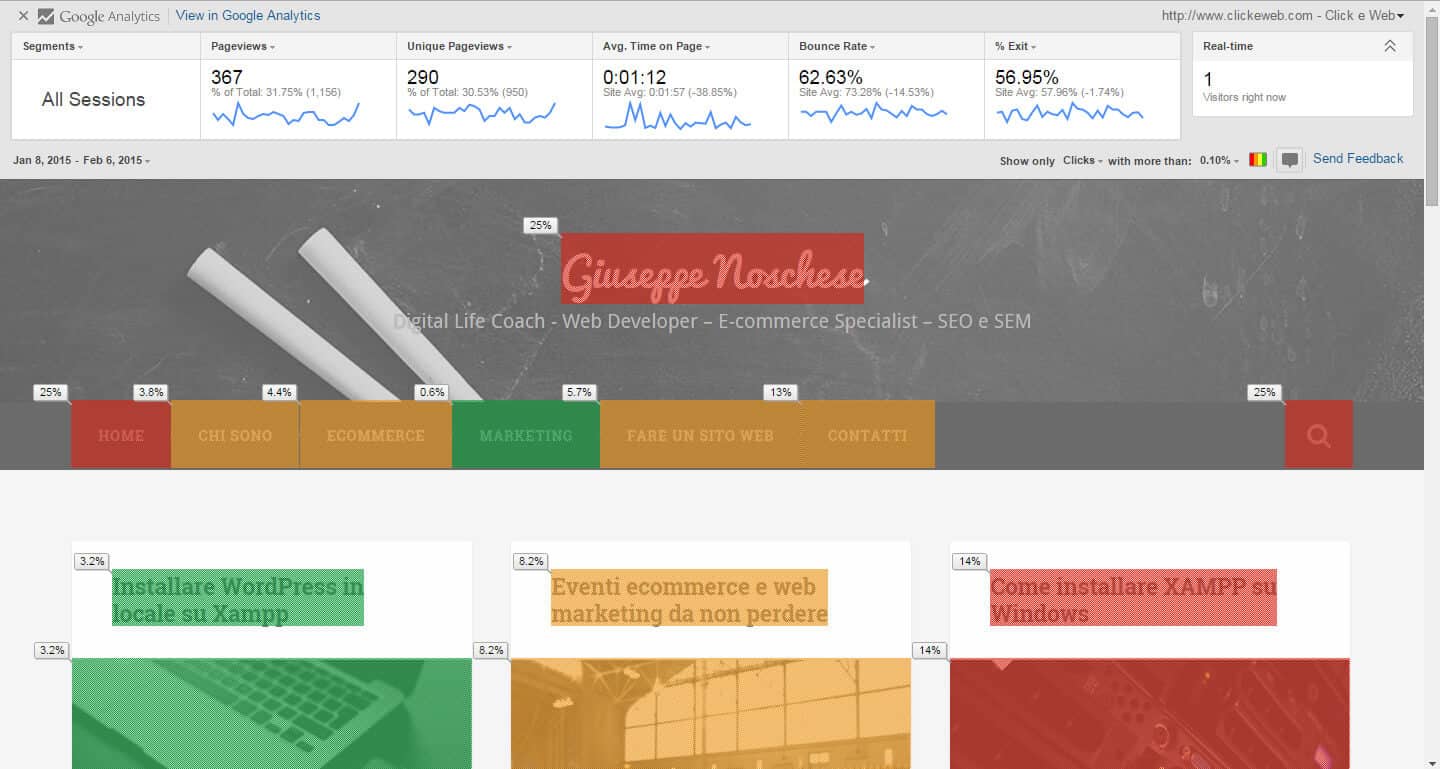Open the CONTATTI menu item
This screenshot has width=1440, height=769.
click(868, 435)
